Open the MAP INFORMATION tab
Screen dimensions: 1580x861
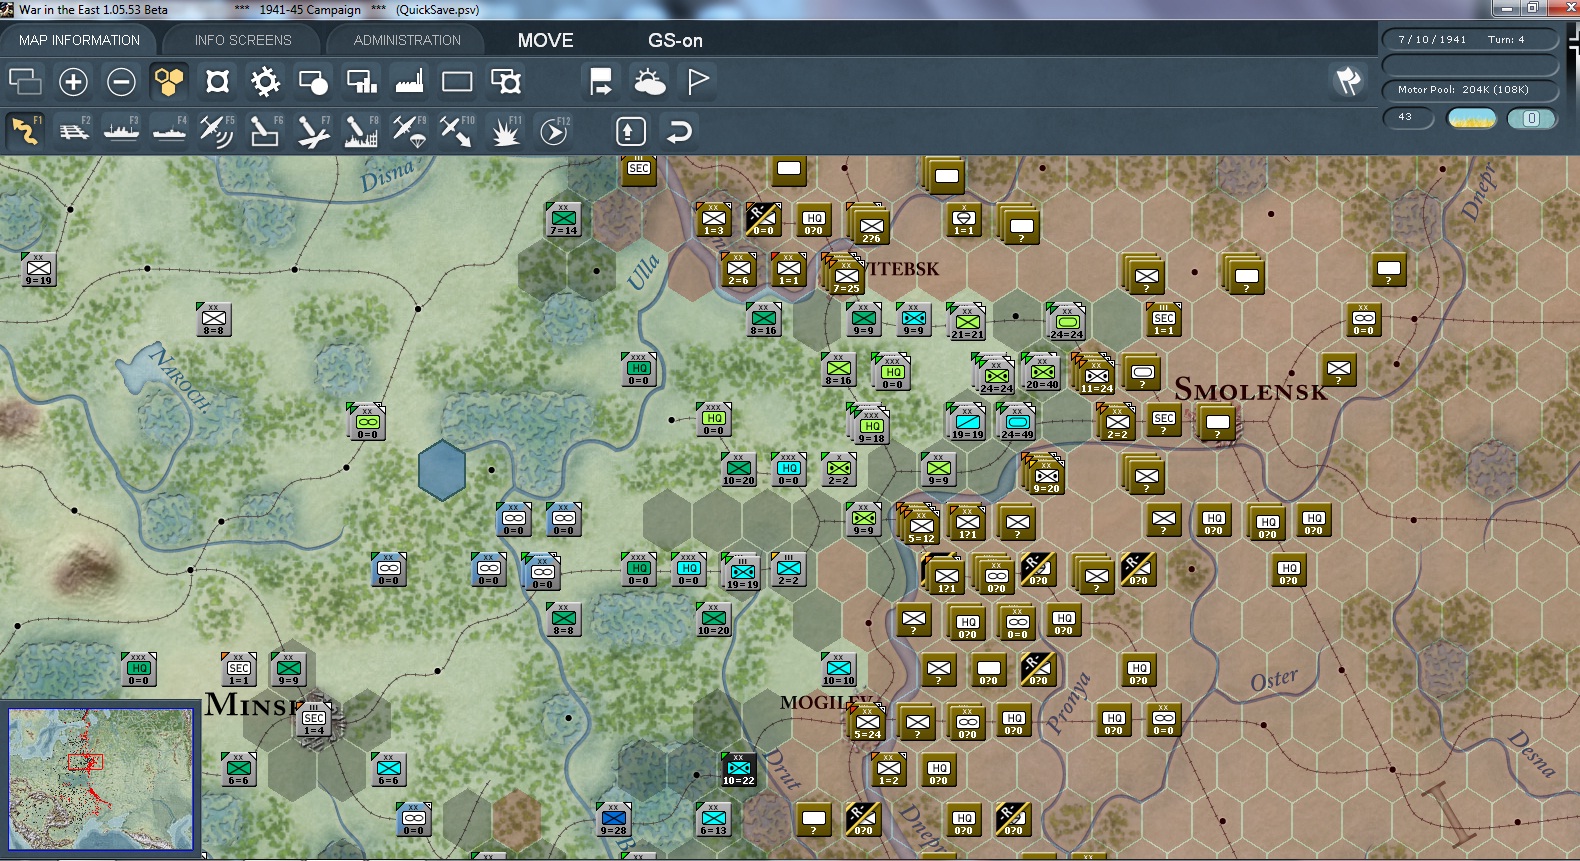[x=79, y=40]
